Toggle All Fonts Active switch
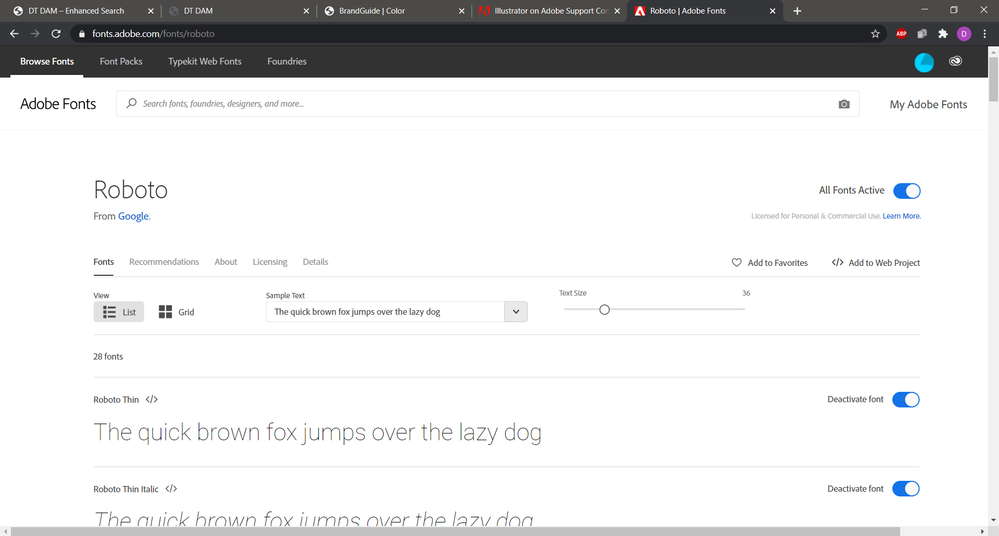The width and height of the screenshot is (999, 536). [x=907, y=191]
